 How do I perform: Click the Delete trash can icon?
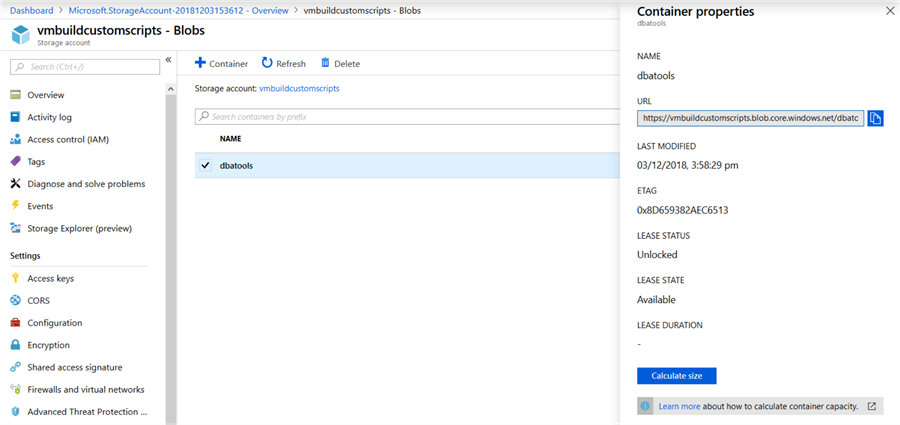click(x=325, y=63)
